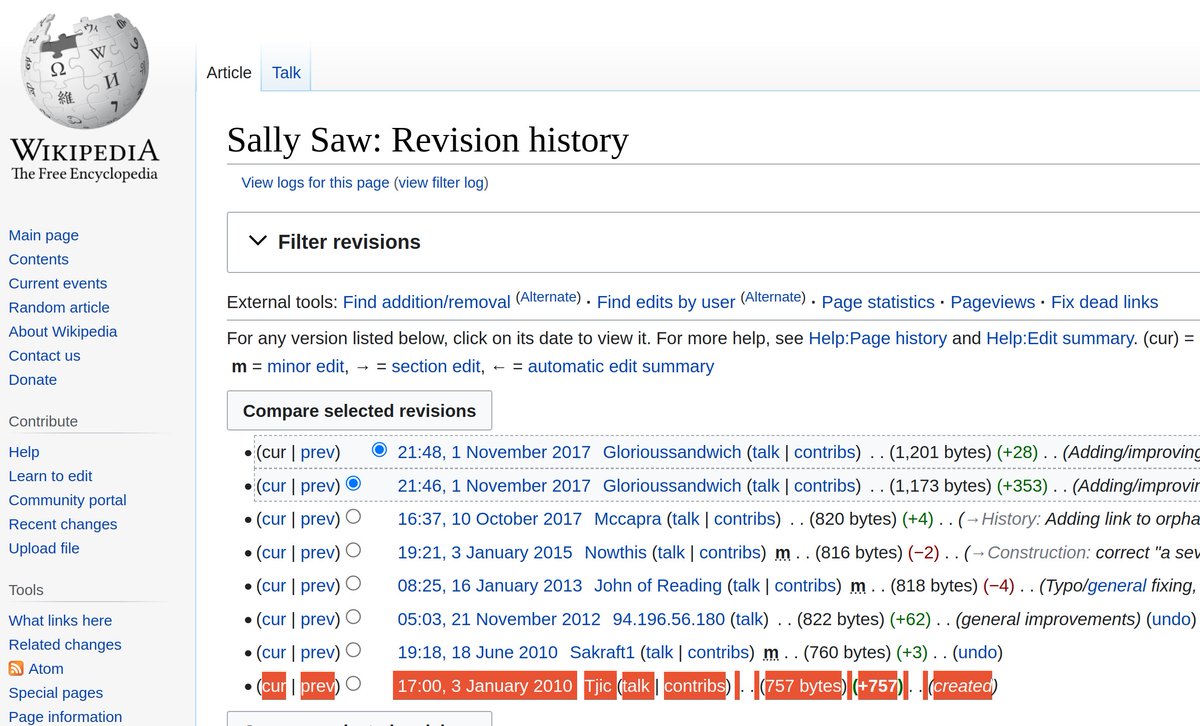Image resolution: width=1200 pixels, height=726 pixels.
Task: Open contribs for Mccapra
Action: [x=745, y=519]
